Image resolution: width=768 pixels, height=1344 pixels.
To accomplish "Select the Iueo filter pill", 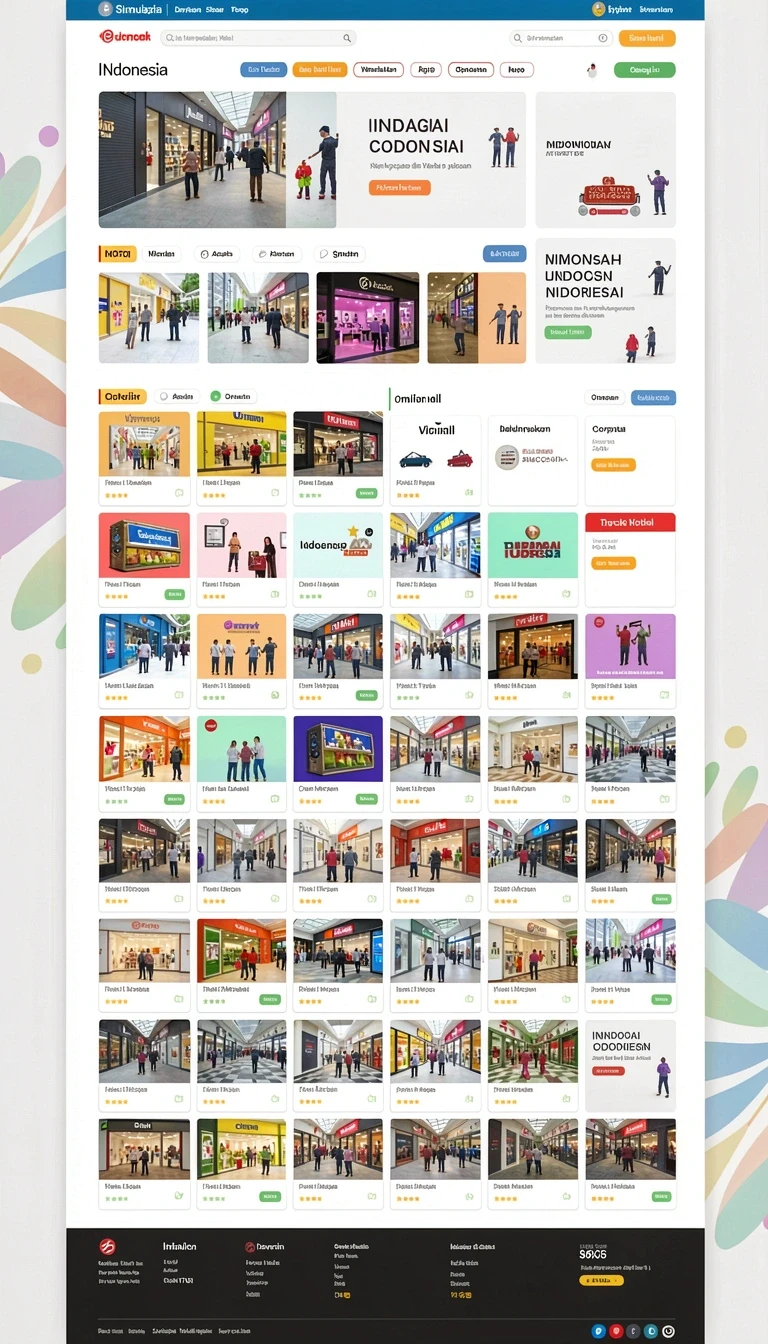I will coord(516,70).
